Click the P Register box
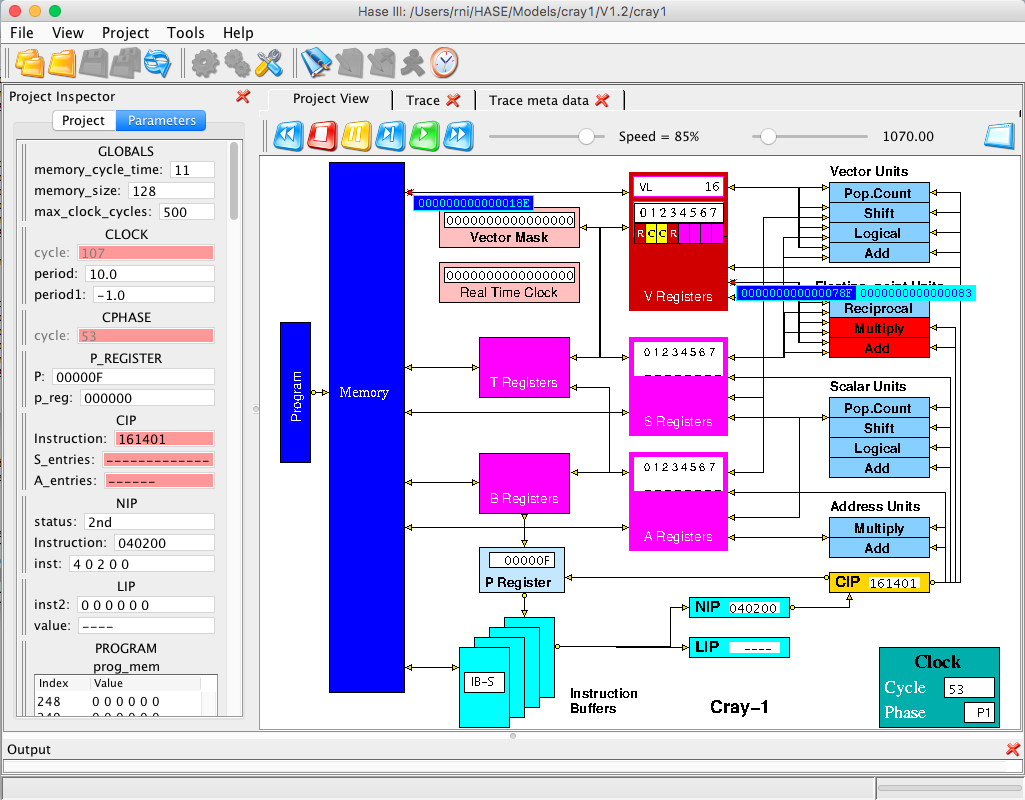 point(522,570)
